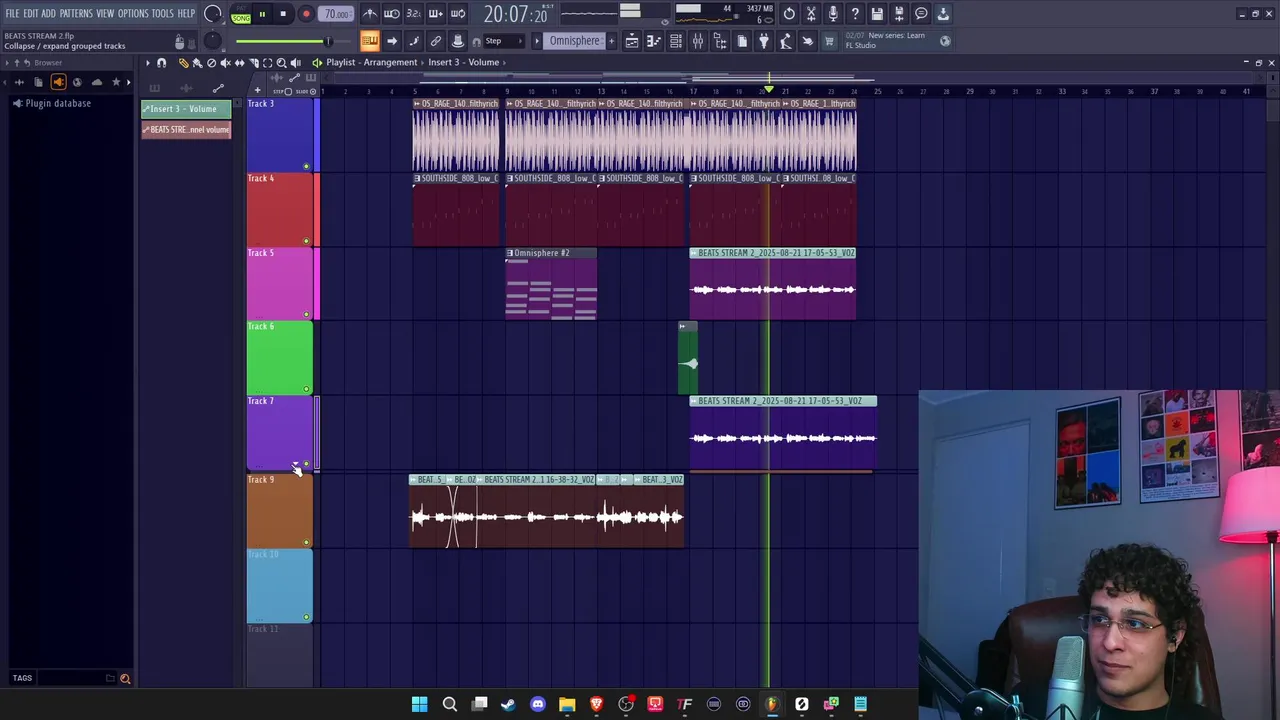Stop playback with the stop button
1280x720 pixels.
coord(283,14)
